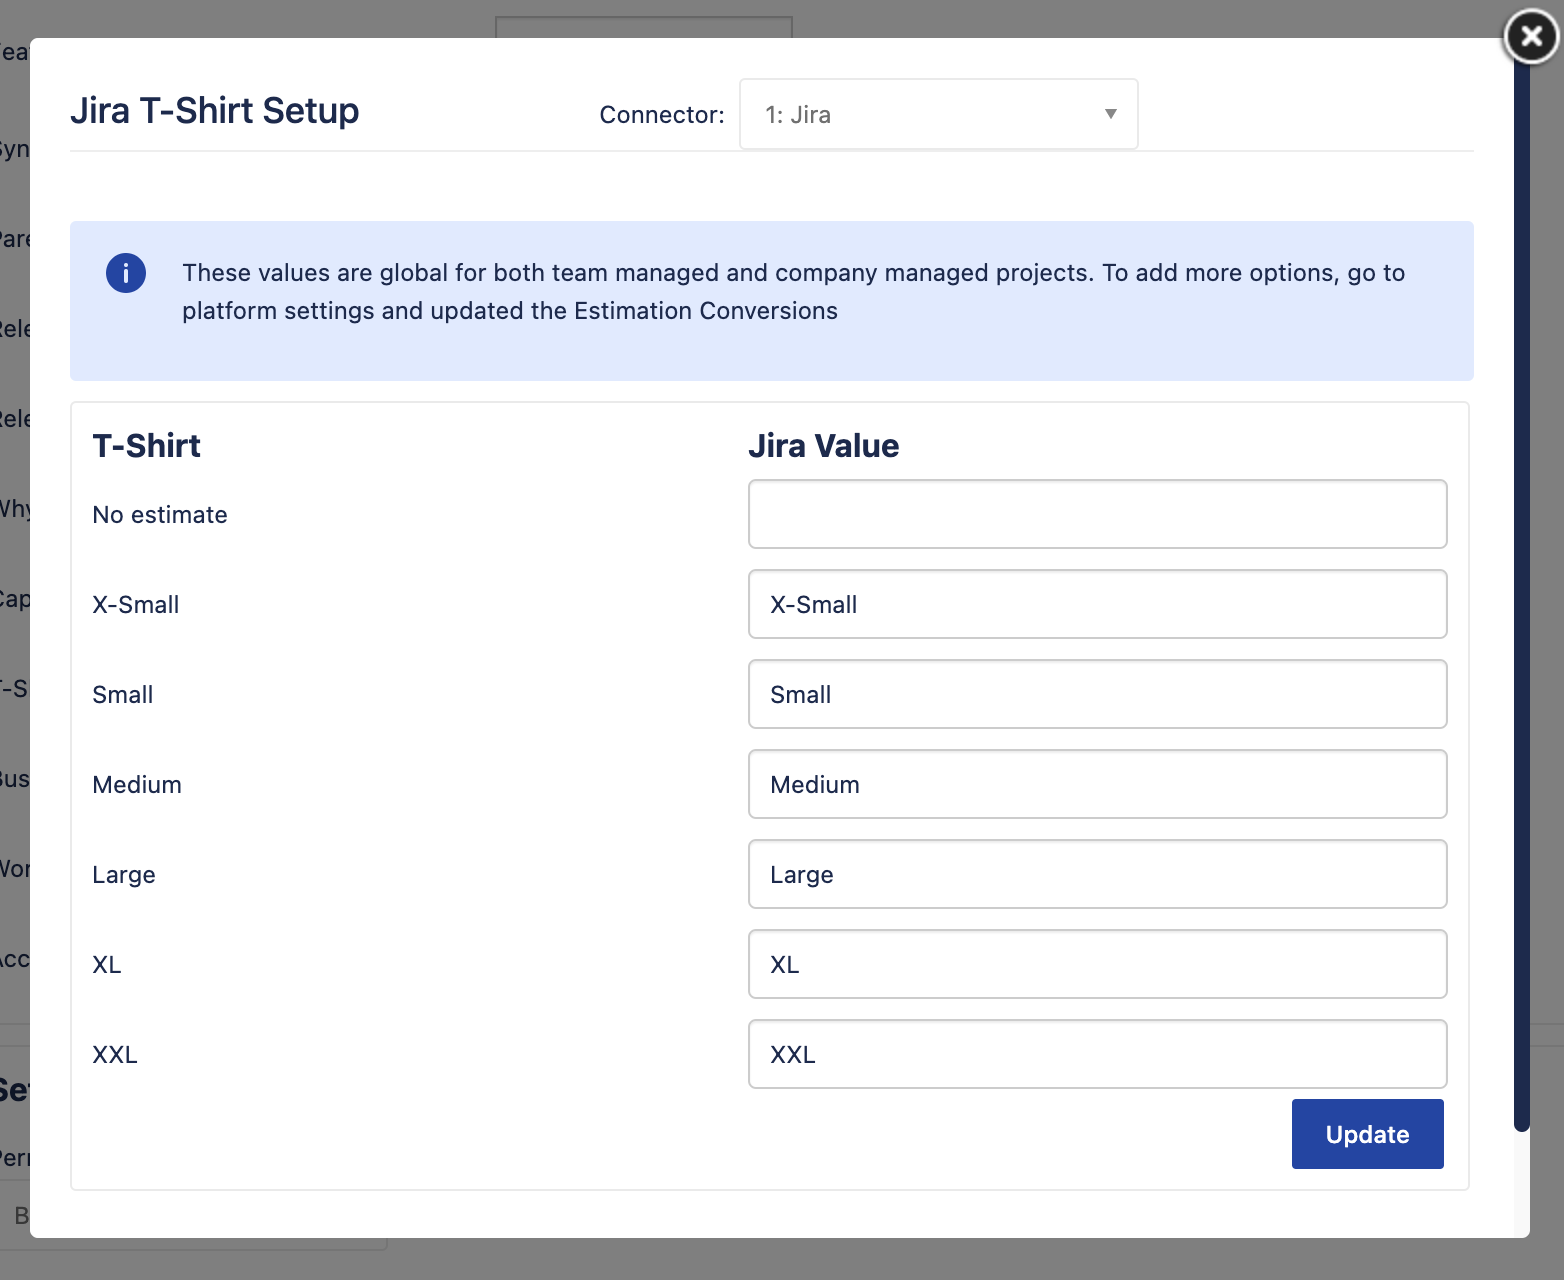Close the Jira T-Shirt Setup dialog

click(1531, 37)
